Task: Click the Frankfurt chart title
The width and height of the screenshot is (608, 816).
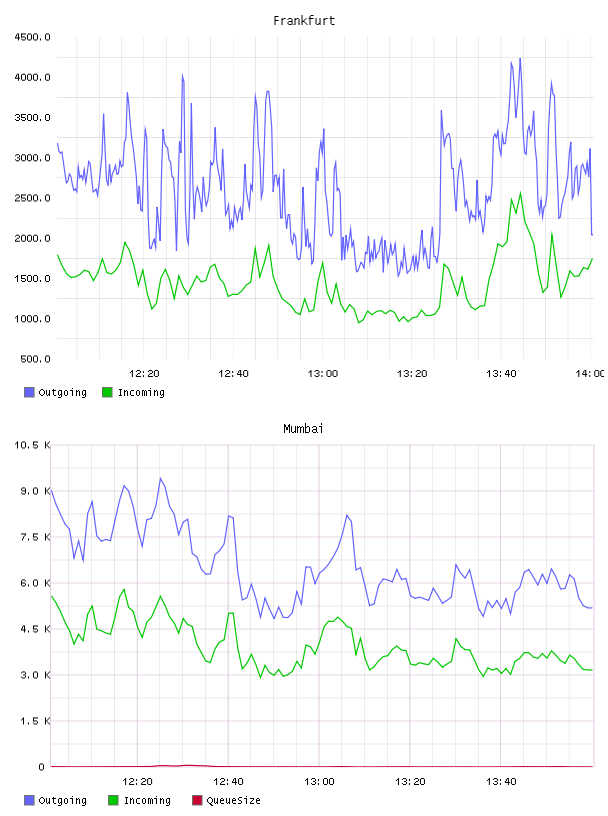Action: [x=304, y=21]
